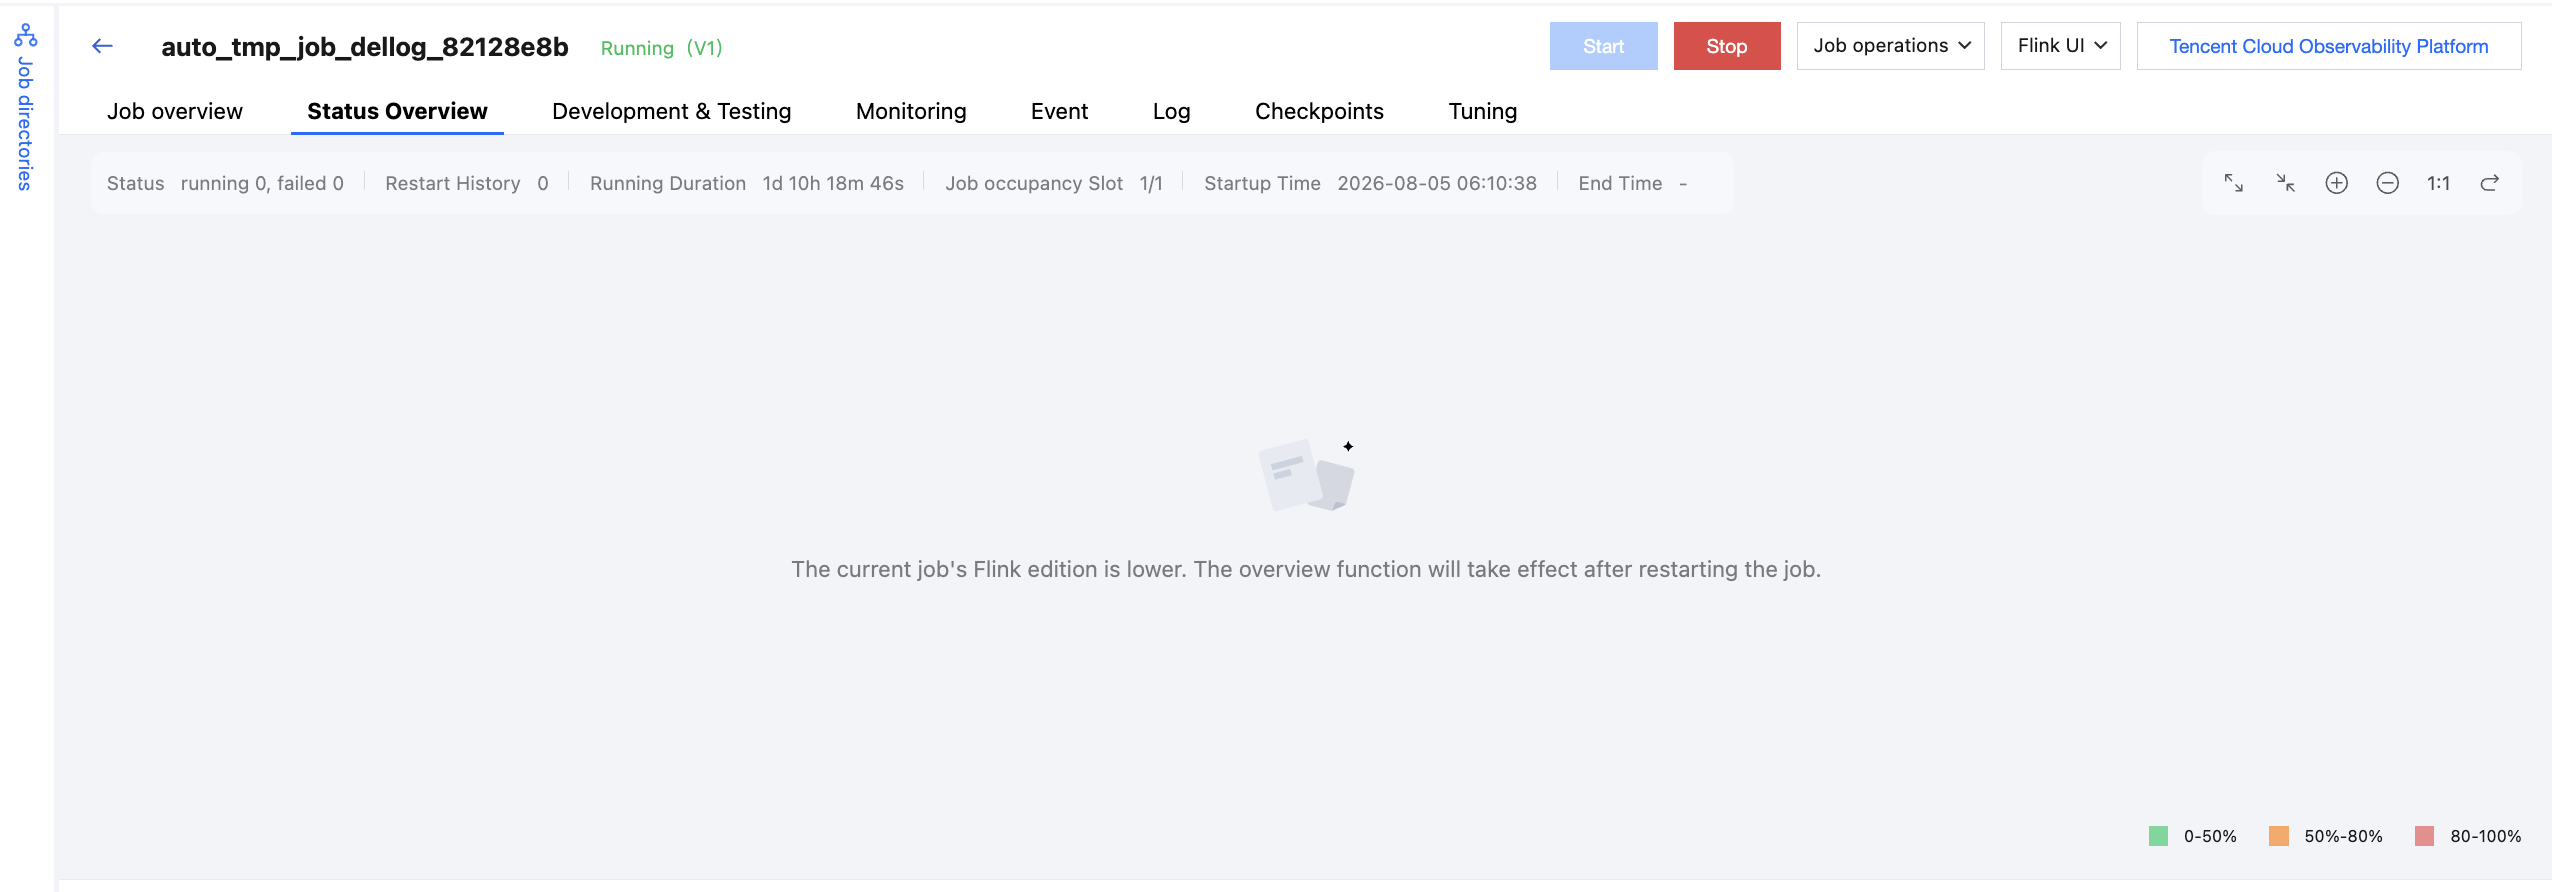Zoom in with the plus icon
The width and height of the screenshot is (2552, 892).
[x=2336, y=183]
